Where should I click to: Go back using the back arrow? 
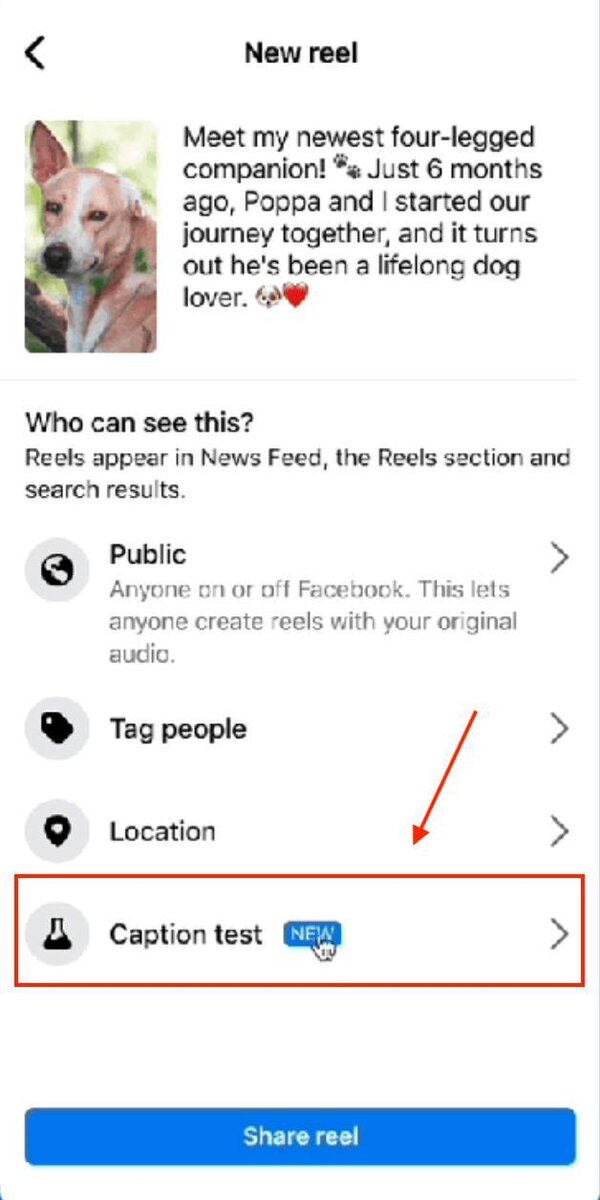[35, 52]
